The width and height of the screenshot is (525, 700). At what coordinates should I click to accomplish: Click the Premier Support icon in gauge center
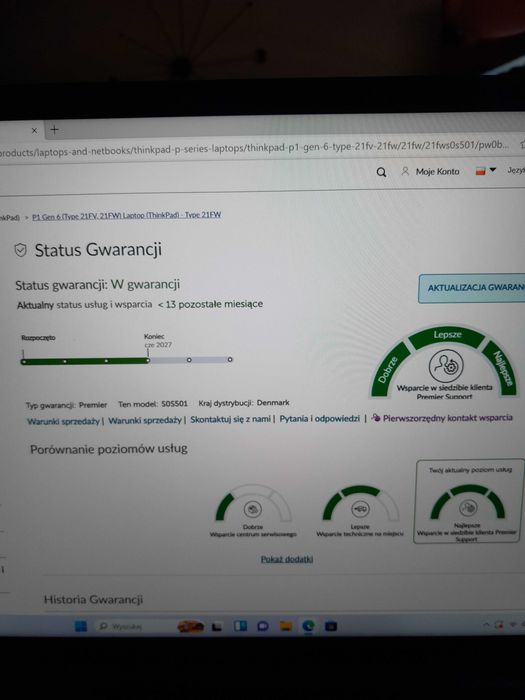[x=446, y=367]
